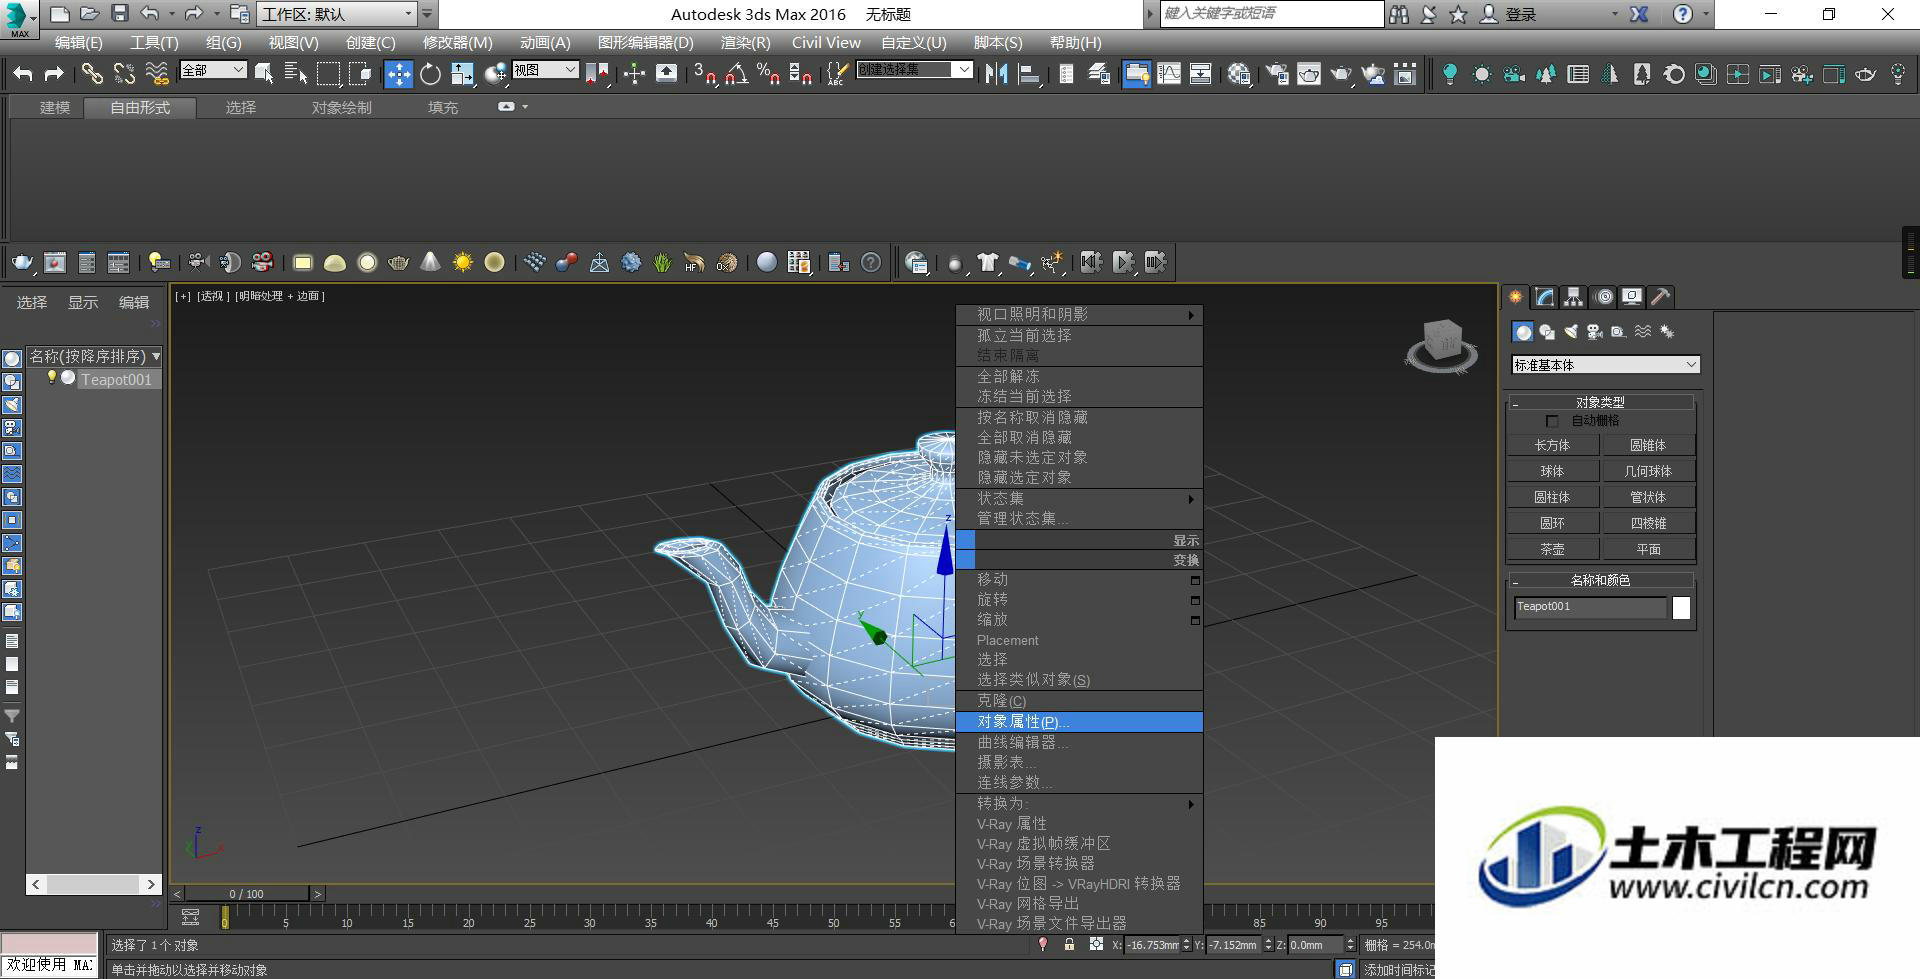Open Select by Name list
This screenshot has height=979, width=1920.
coord(295,73)
